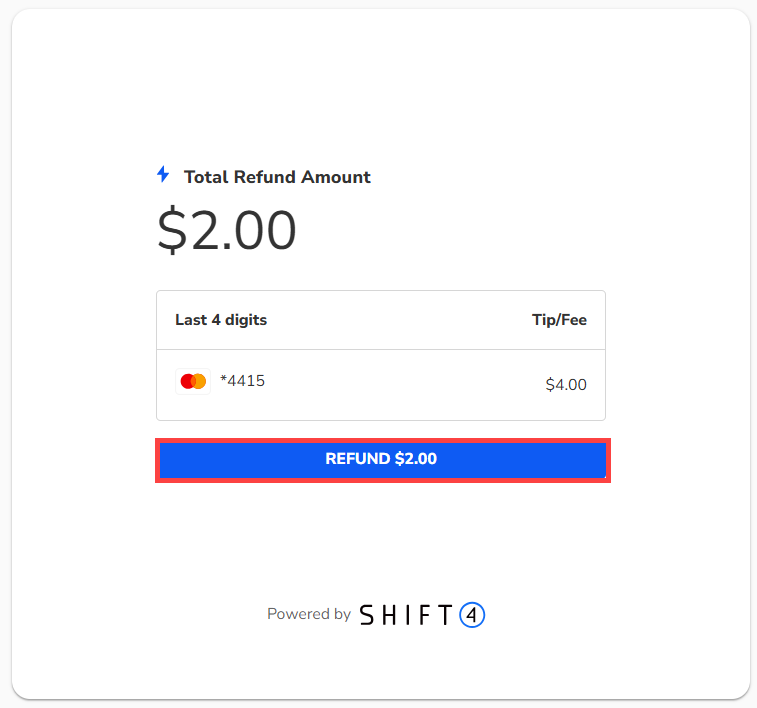757x708 pixels.
Task: Click the red circle of Mastercard logo
Action: (x=188, y=381)
